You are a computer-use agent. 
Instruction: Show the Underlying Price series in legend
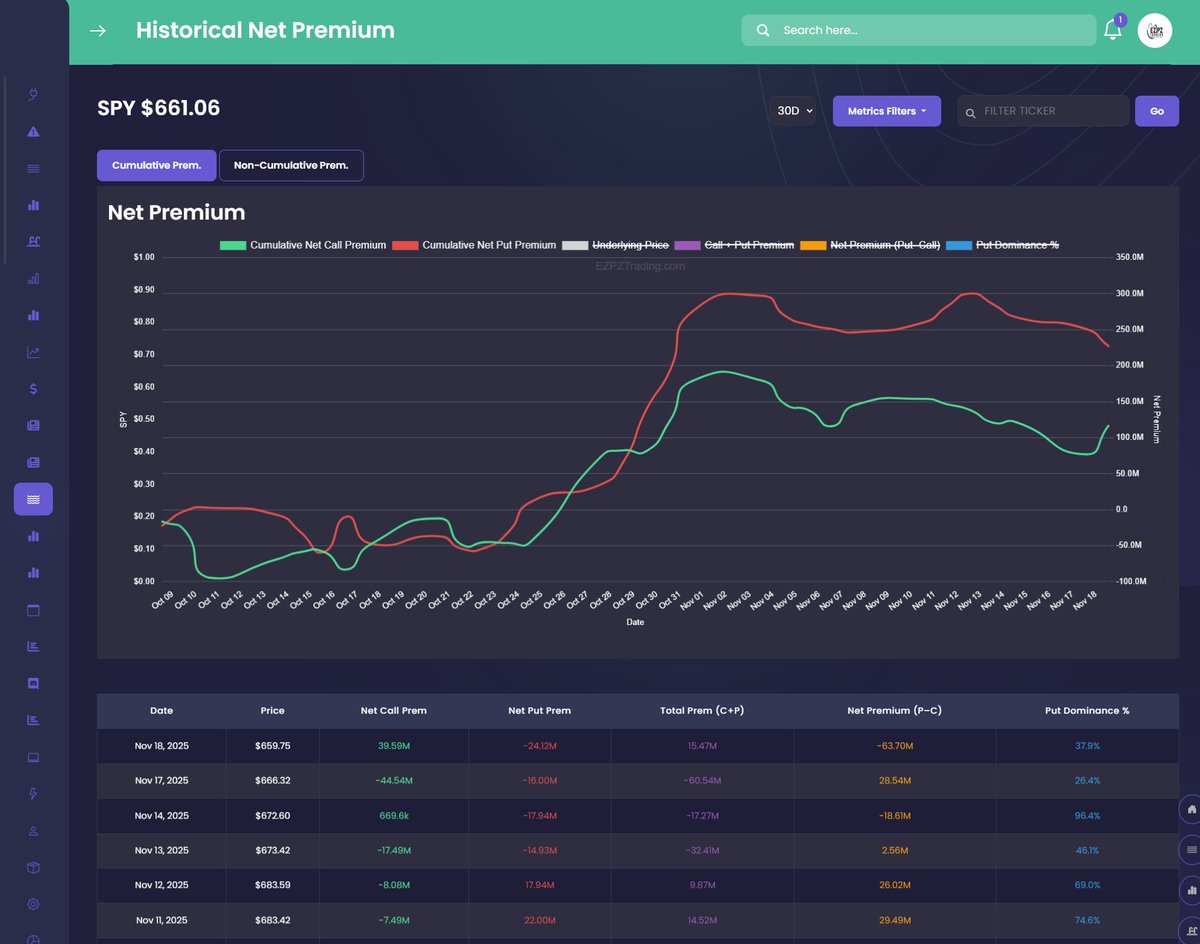pos(616,245)
